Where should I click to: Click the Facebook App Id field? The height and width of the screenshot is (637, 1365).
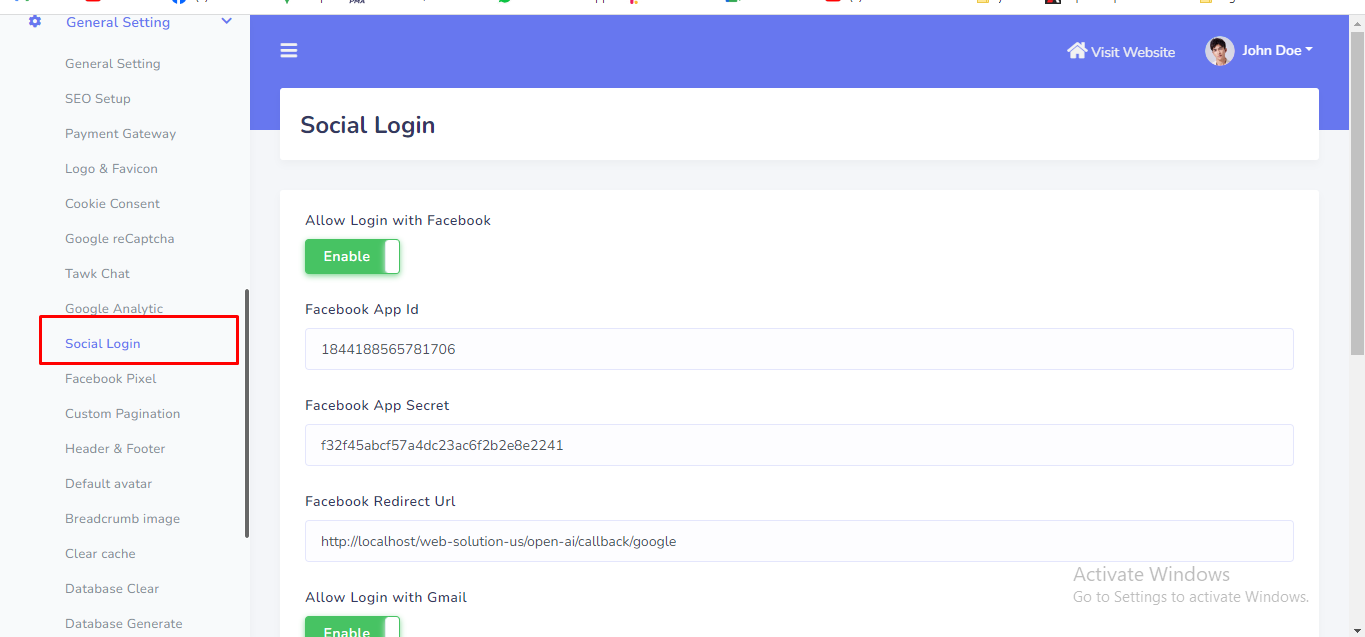point(798,349)
